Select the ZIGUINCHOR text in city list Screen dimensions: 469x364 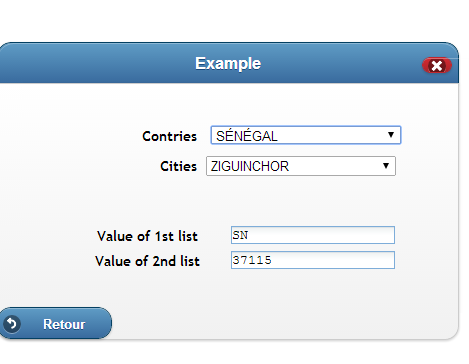[250, 166]
